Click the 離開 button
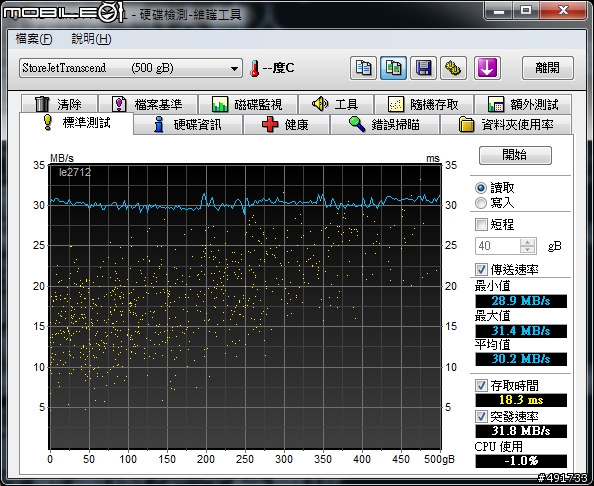This screenshot has width=594, height=486. 547,68
